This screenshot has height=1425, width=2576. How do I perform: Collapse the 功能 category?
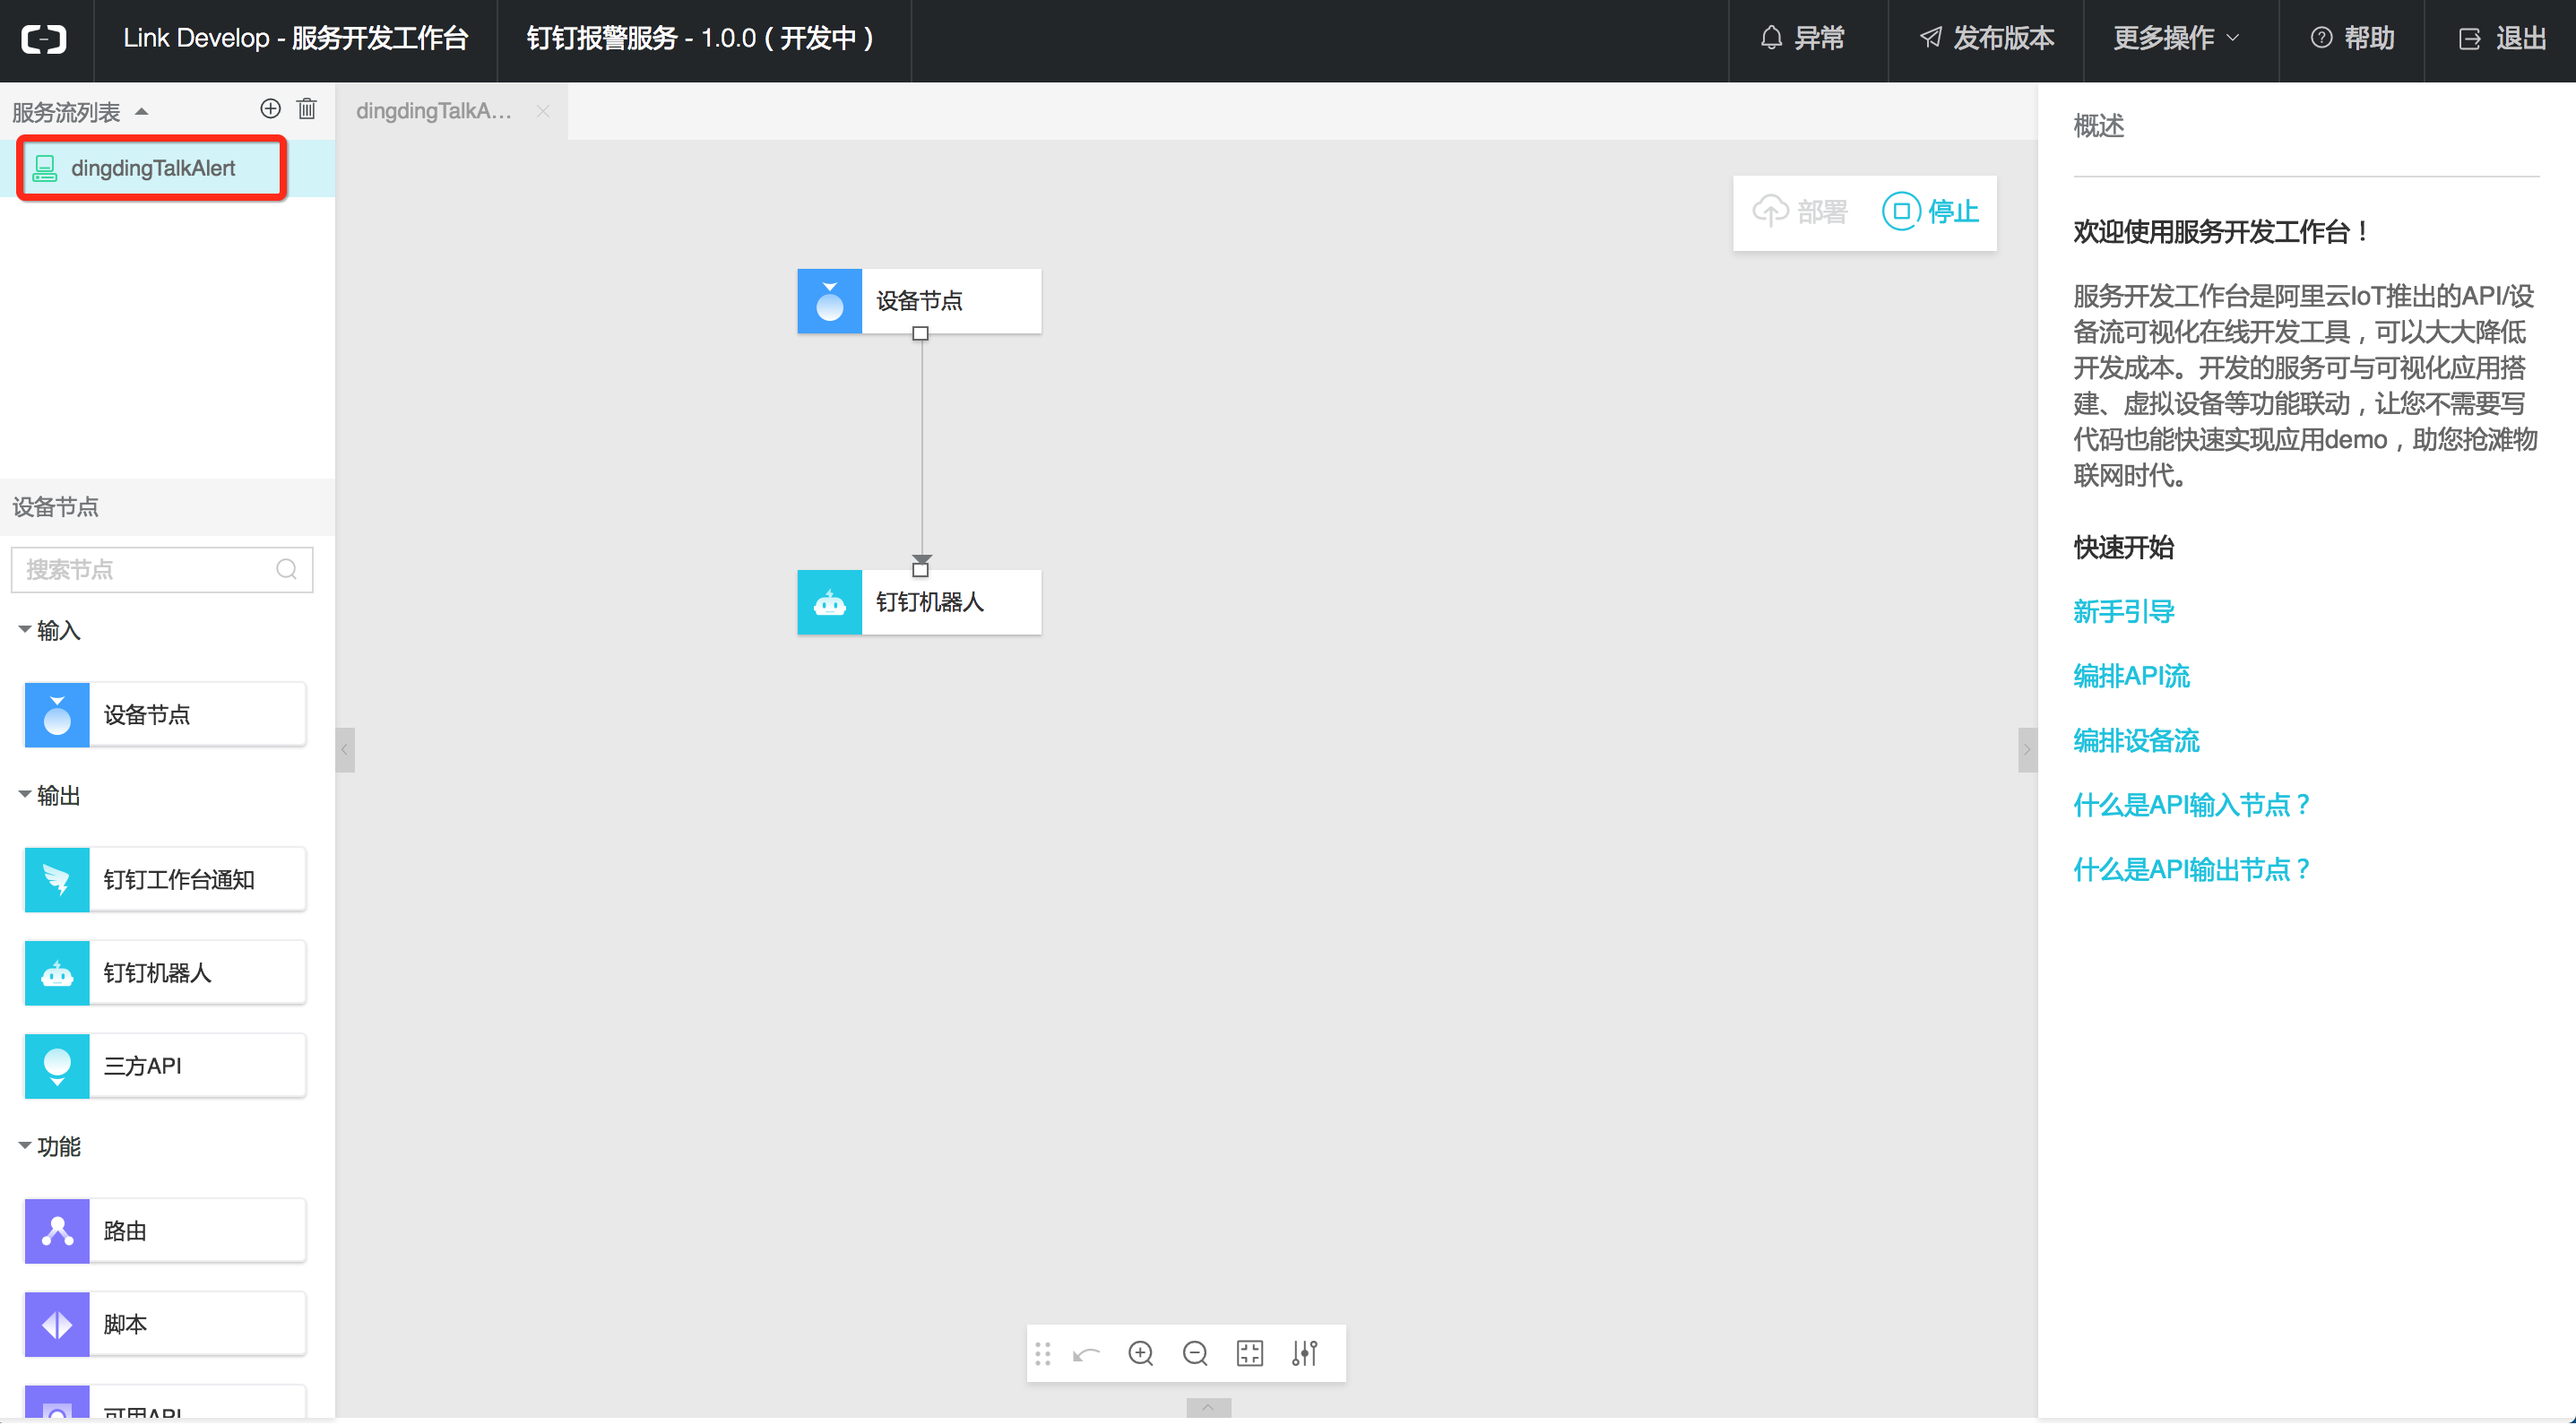point(24,1146)
